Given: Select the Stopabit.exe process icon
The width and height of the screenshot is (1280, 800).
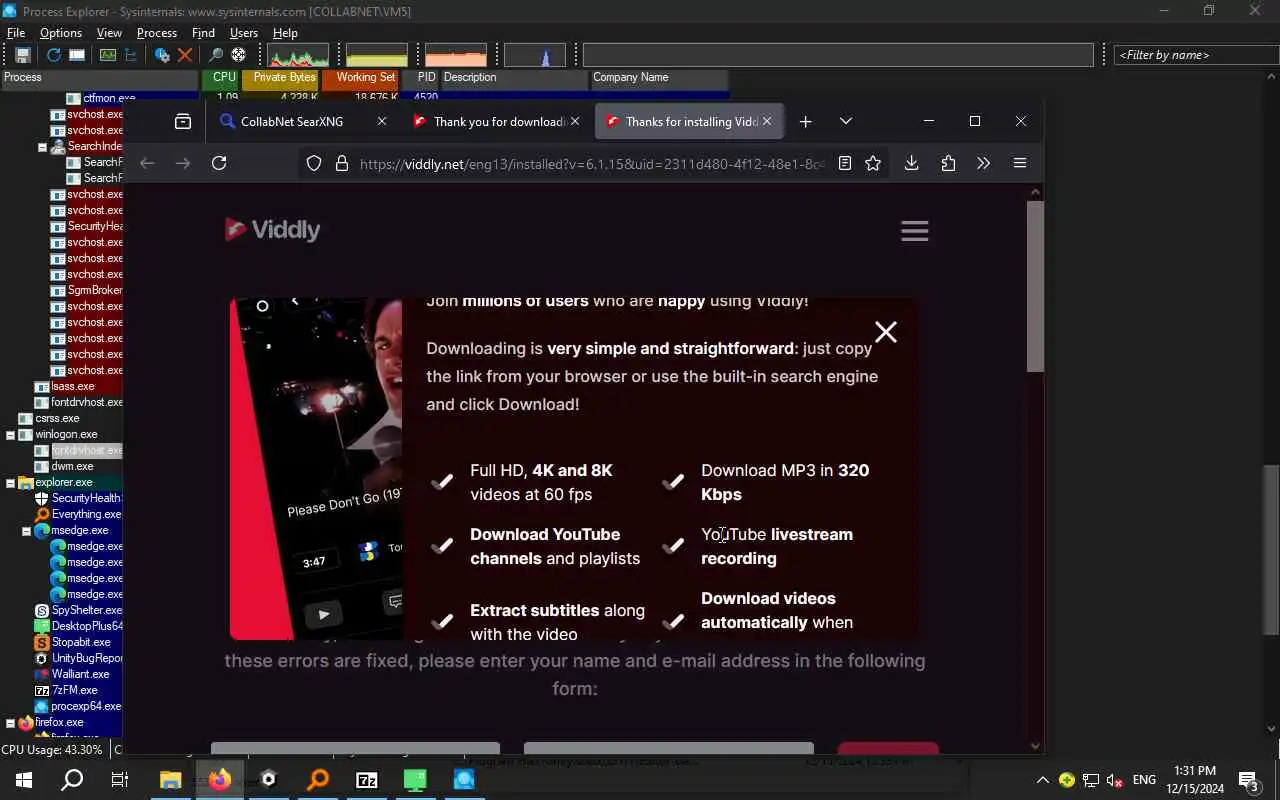Looking at the screenshot, I should tap(42, 642).
